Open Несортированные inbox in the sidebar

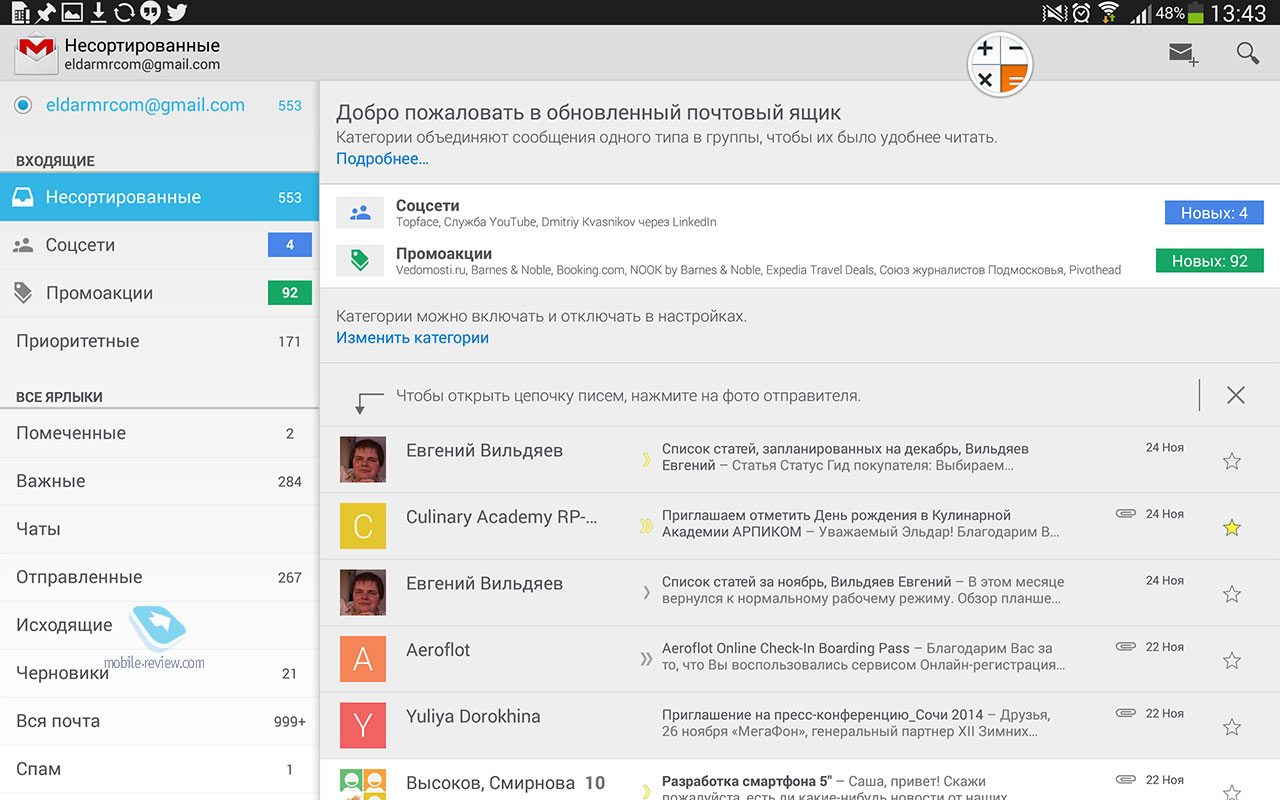coord(159,197)
